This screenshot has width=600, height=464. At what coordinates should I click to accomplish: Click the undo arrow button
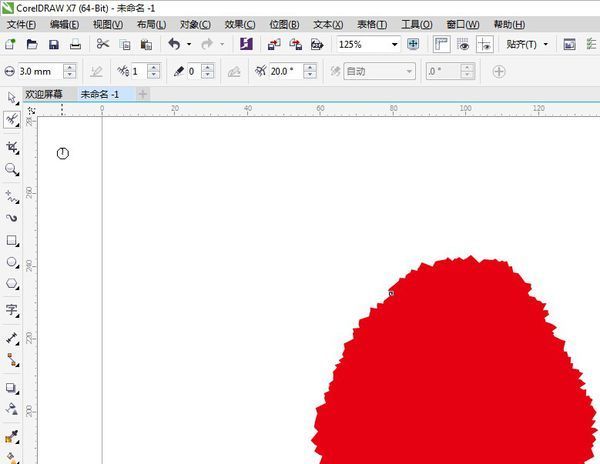pos(174,44)
